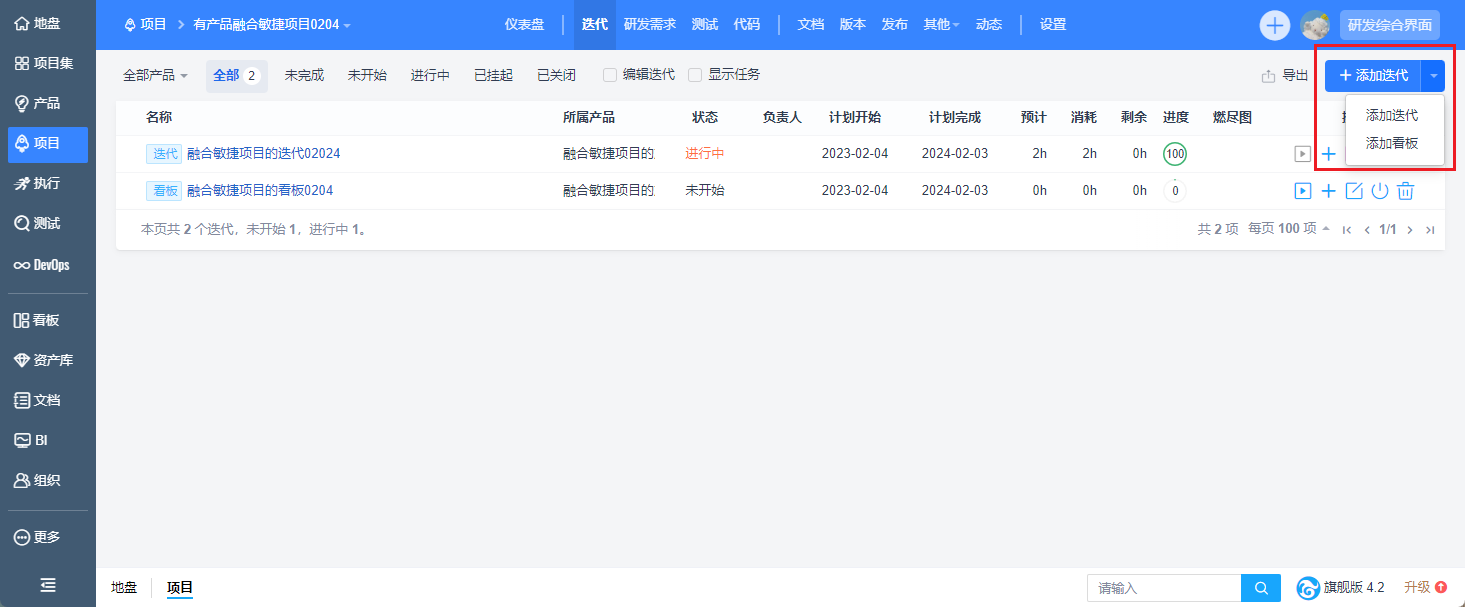Image resolution: width=1465 pixels, height=607 pixels.
Task: Open the 融合敏捷项目的迭代02024 link
Action: [x=264, y=154]
